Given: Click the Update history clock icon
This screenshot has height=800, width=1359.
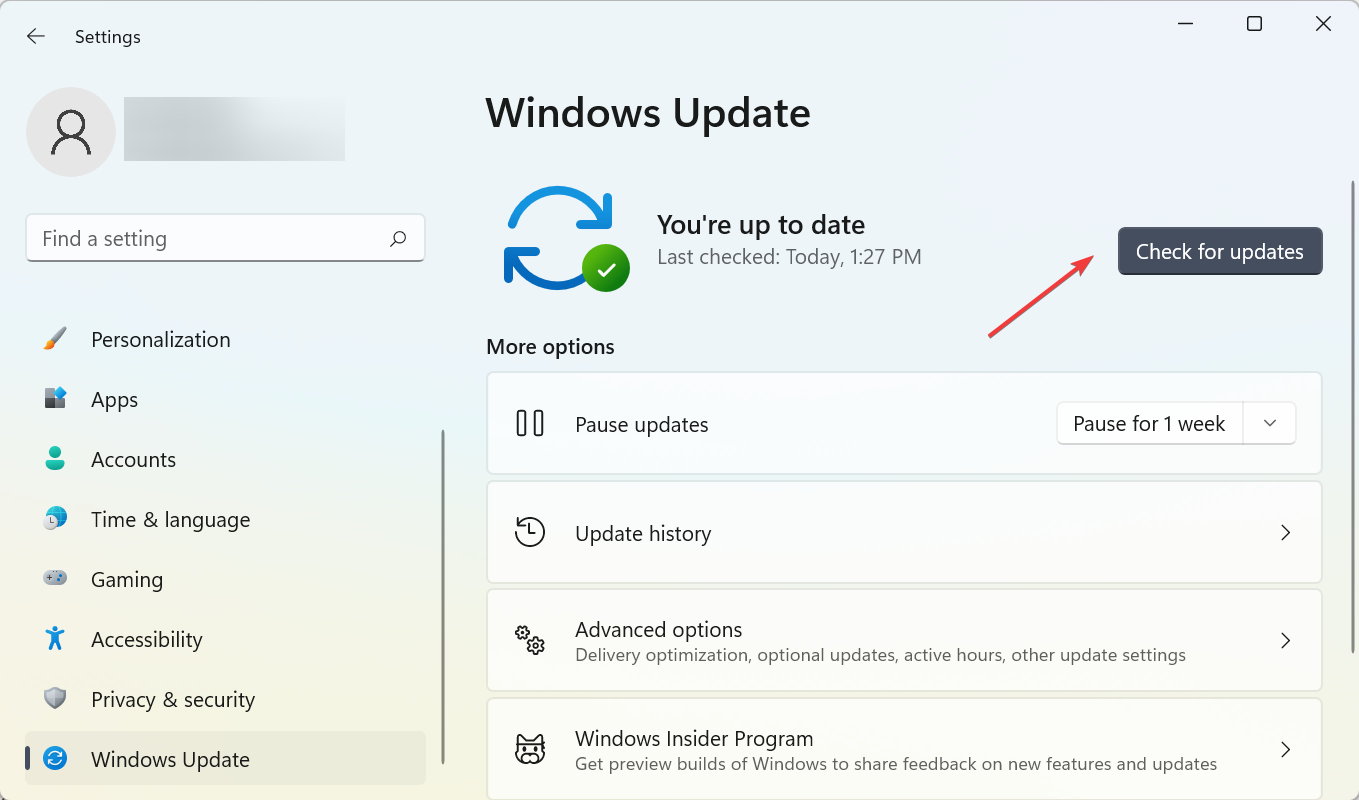Looking at the screenshot, I should click(530, 532).
